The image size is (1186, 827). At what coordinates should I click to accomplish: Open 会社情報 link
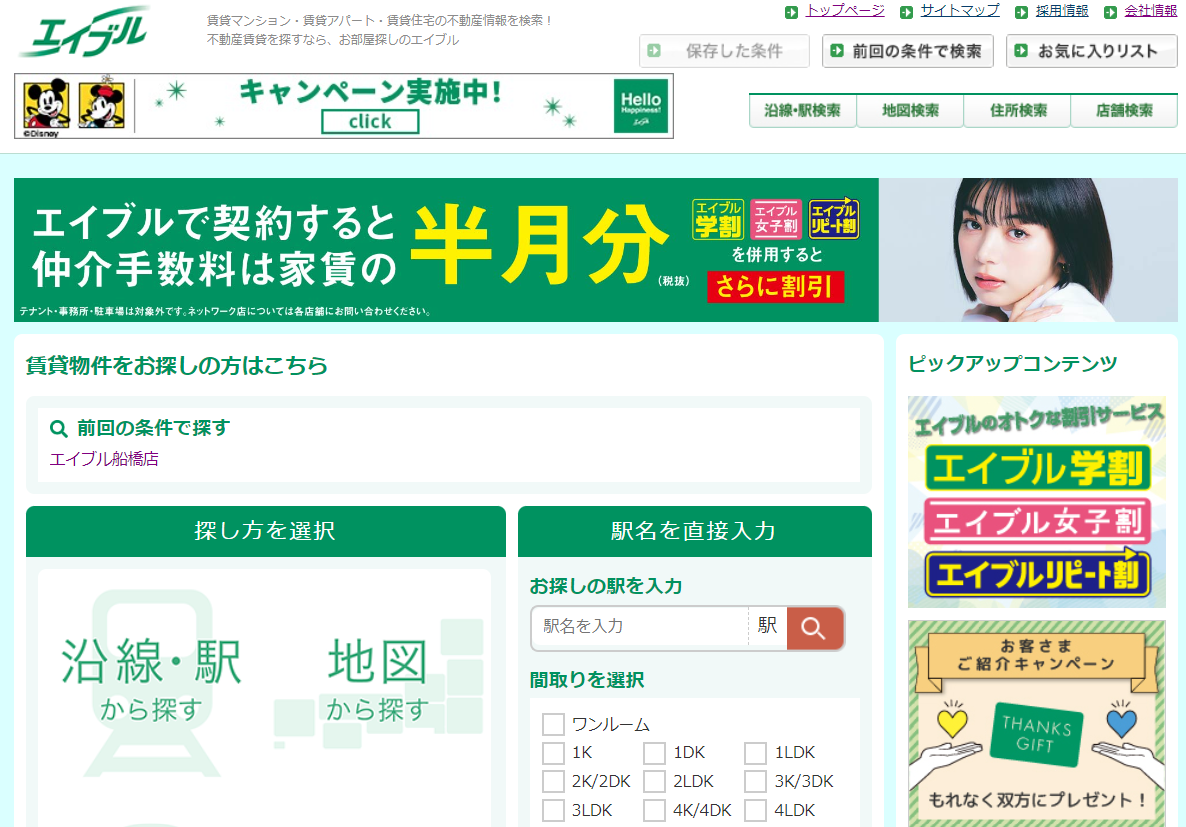(1151, 11)
